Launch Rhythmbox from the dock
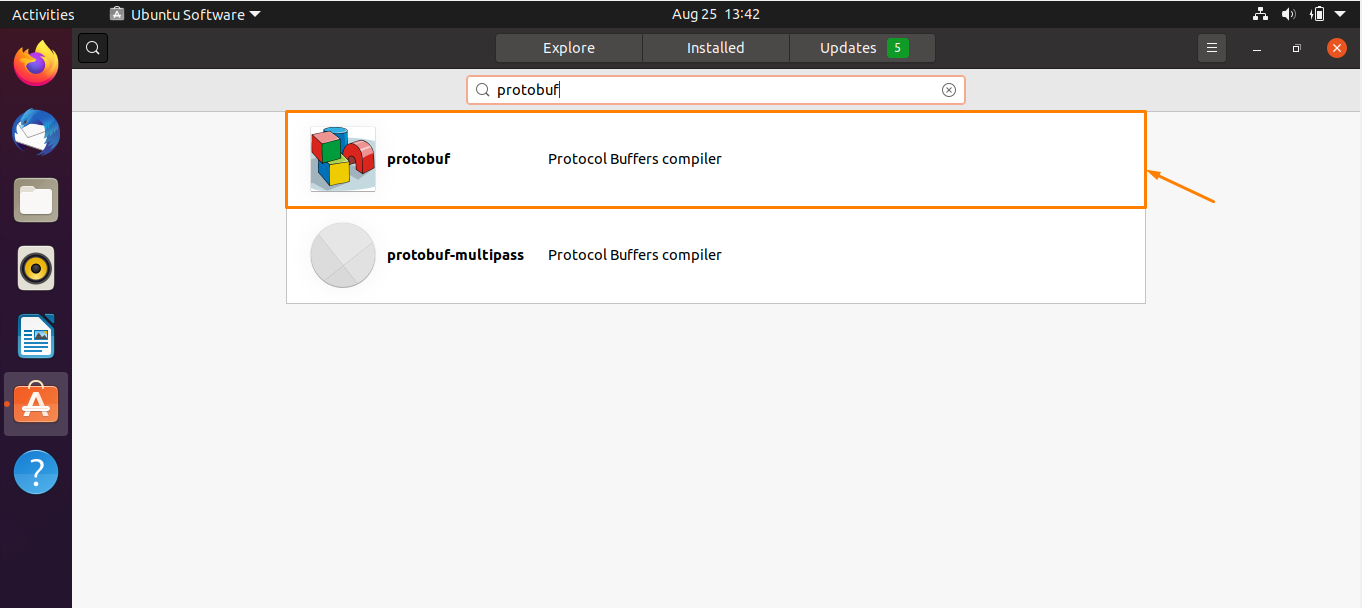The height and width of the screenshot is (608, 1362). click(36, 268)
